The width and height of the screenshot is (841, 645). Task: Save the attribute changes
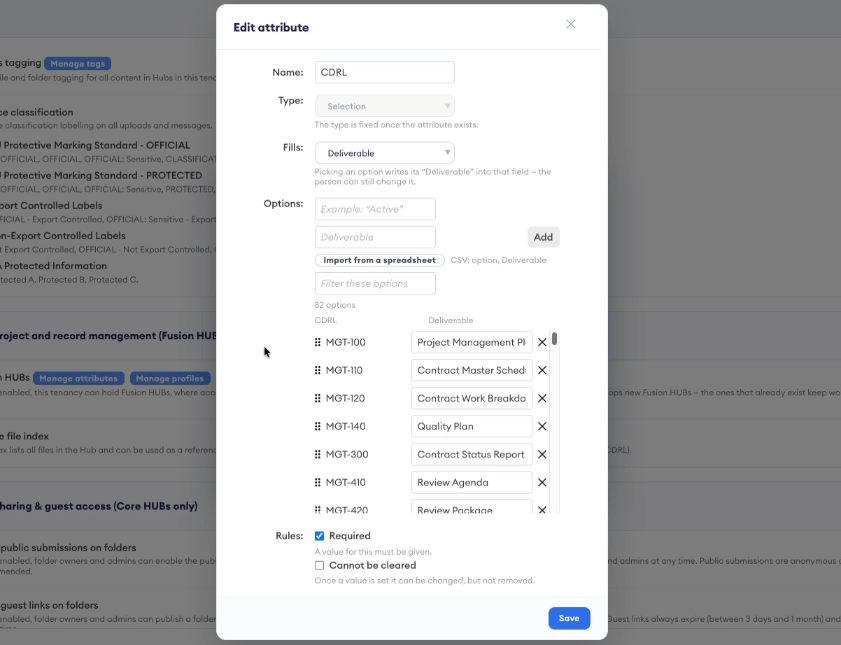pos(569,618)
